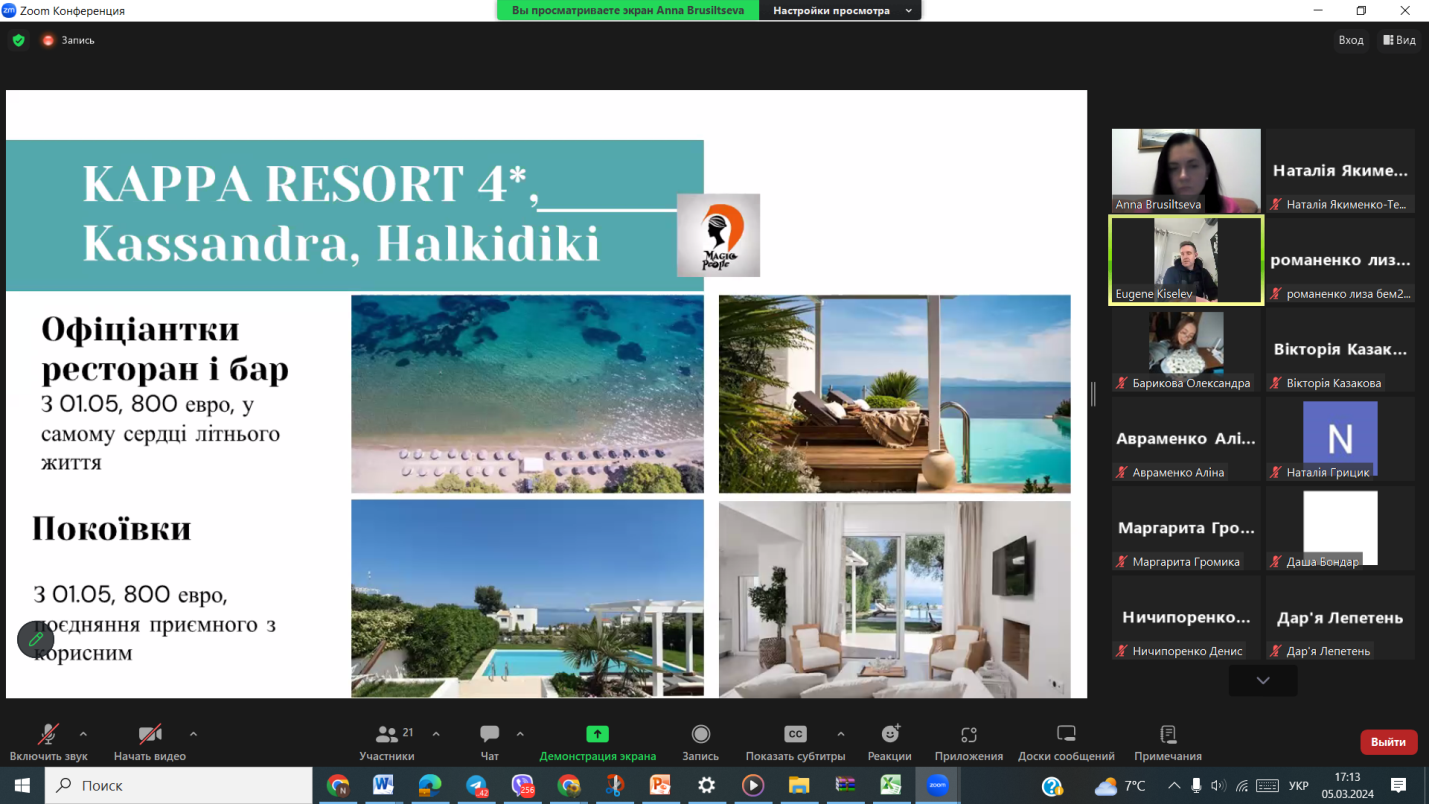
Task: Click the green banner naming Anna Brusiltseva's screen
Action: pyautogui.click(x=628, y=10)
